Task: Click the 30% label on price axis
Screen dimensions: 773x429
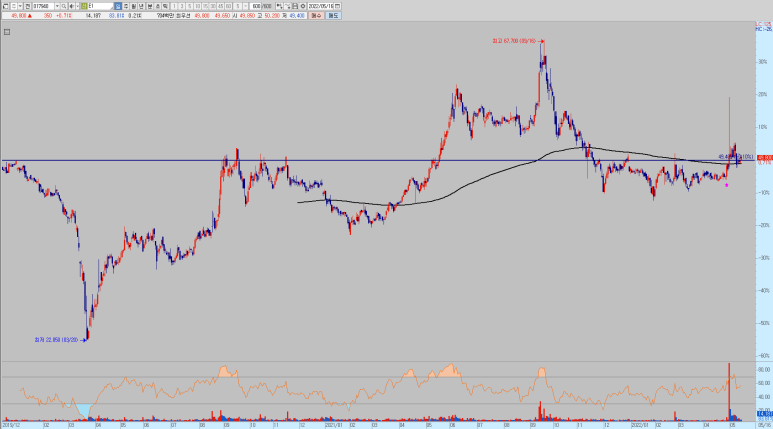Action: [x=763, y=62]
